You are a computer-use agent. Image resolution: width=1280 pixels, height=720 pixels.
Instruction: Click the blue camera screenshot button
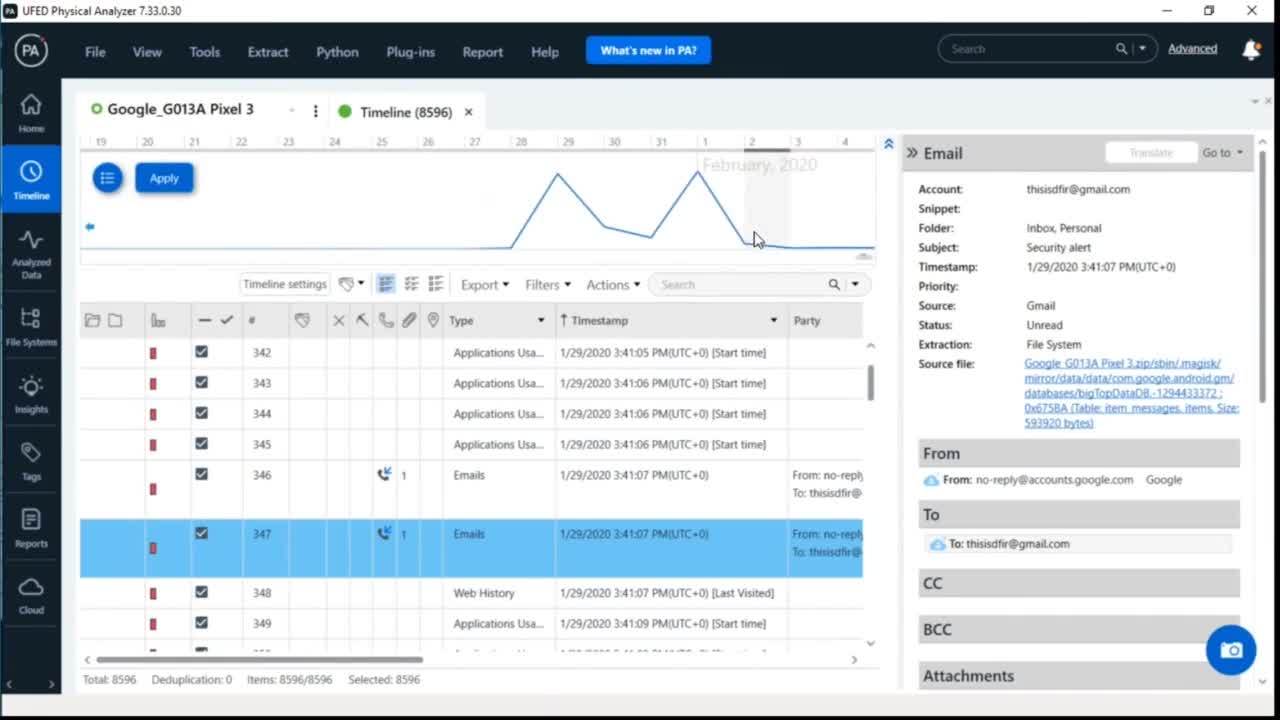(1230, 650)
